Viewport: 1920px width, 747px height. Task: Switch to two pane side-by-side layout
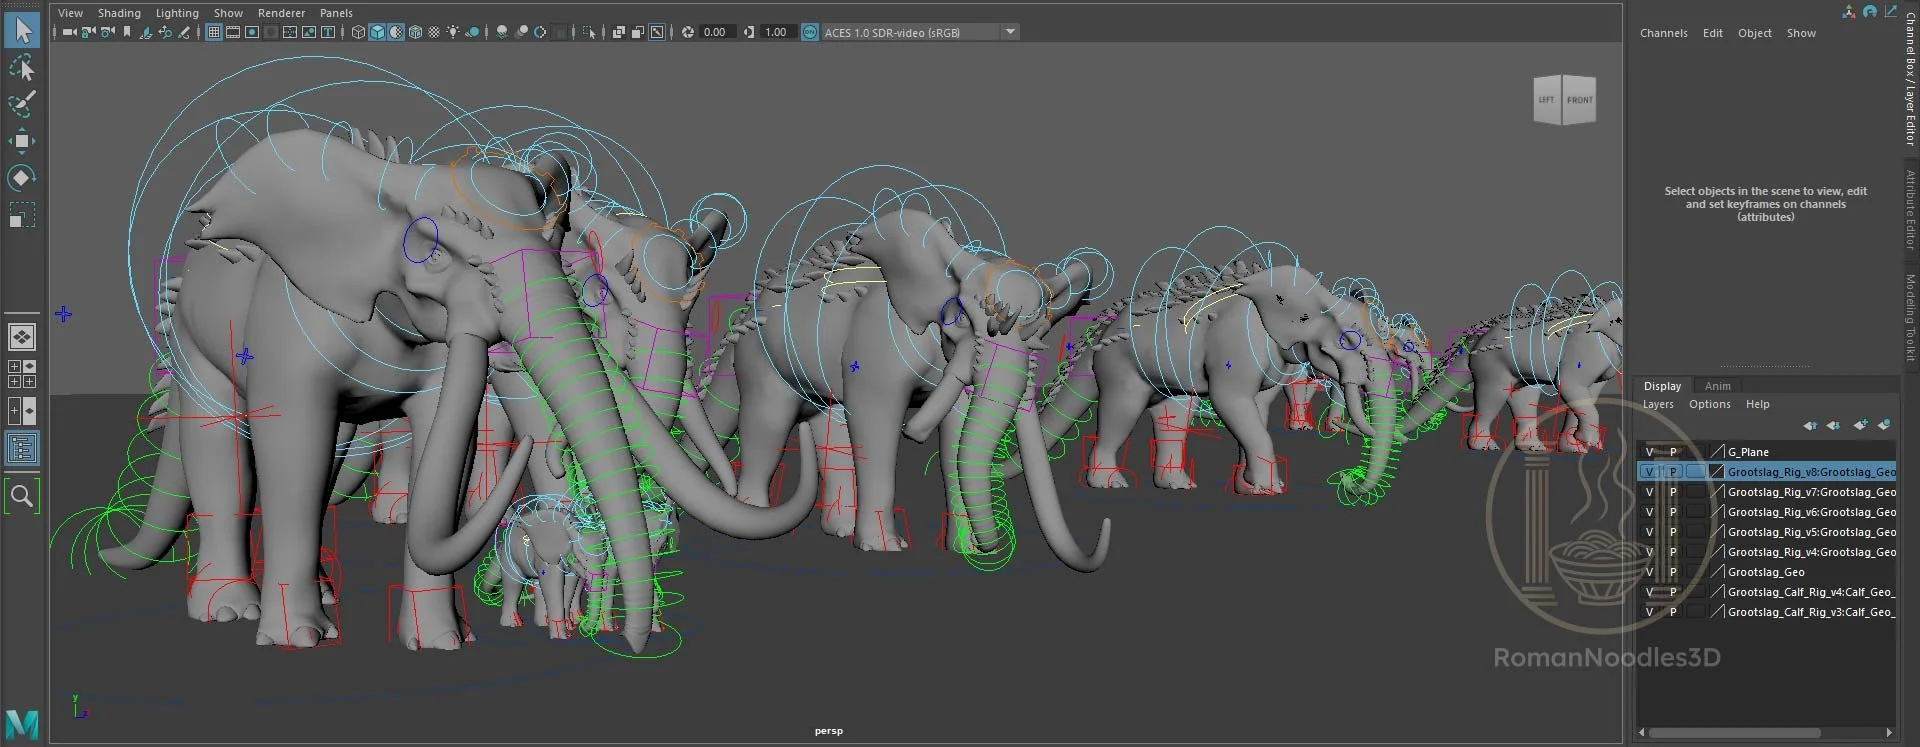[21, 410]
